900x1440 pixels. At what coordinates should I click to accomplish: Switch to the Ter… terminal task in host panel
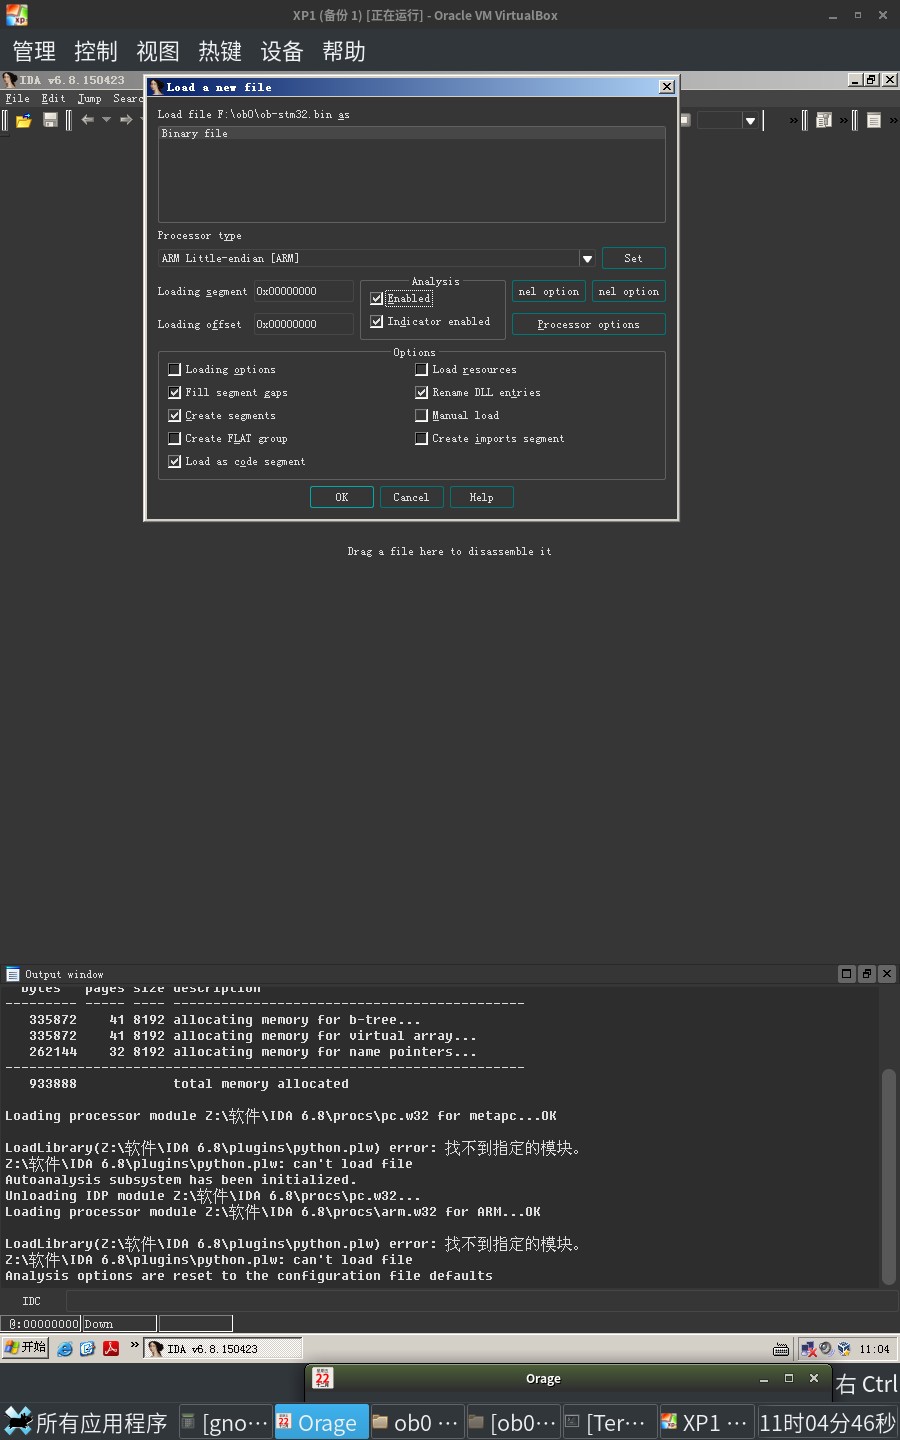(x=608, y=1422)
